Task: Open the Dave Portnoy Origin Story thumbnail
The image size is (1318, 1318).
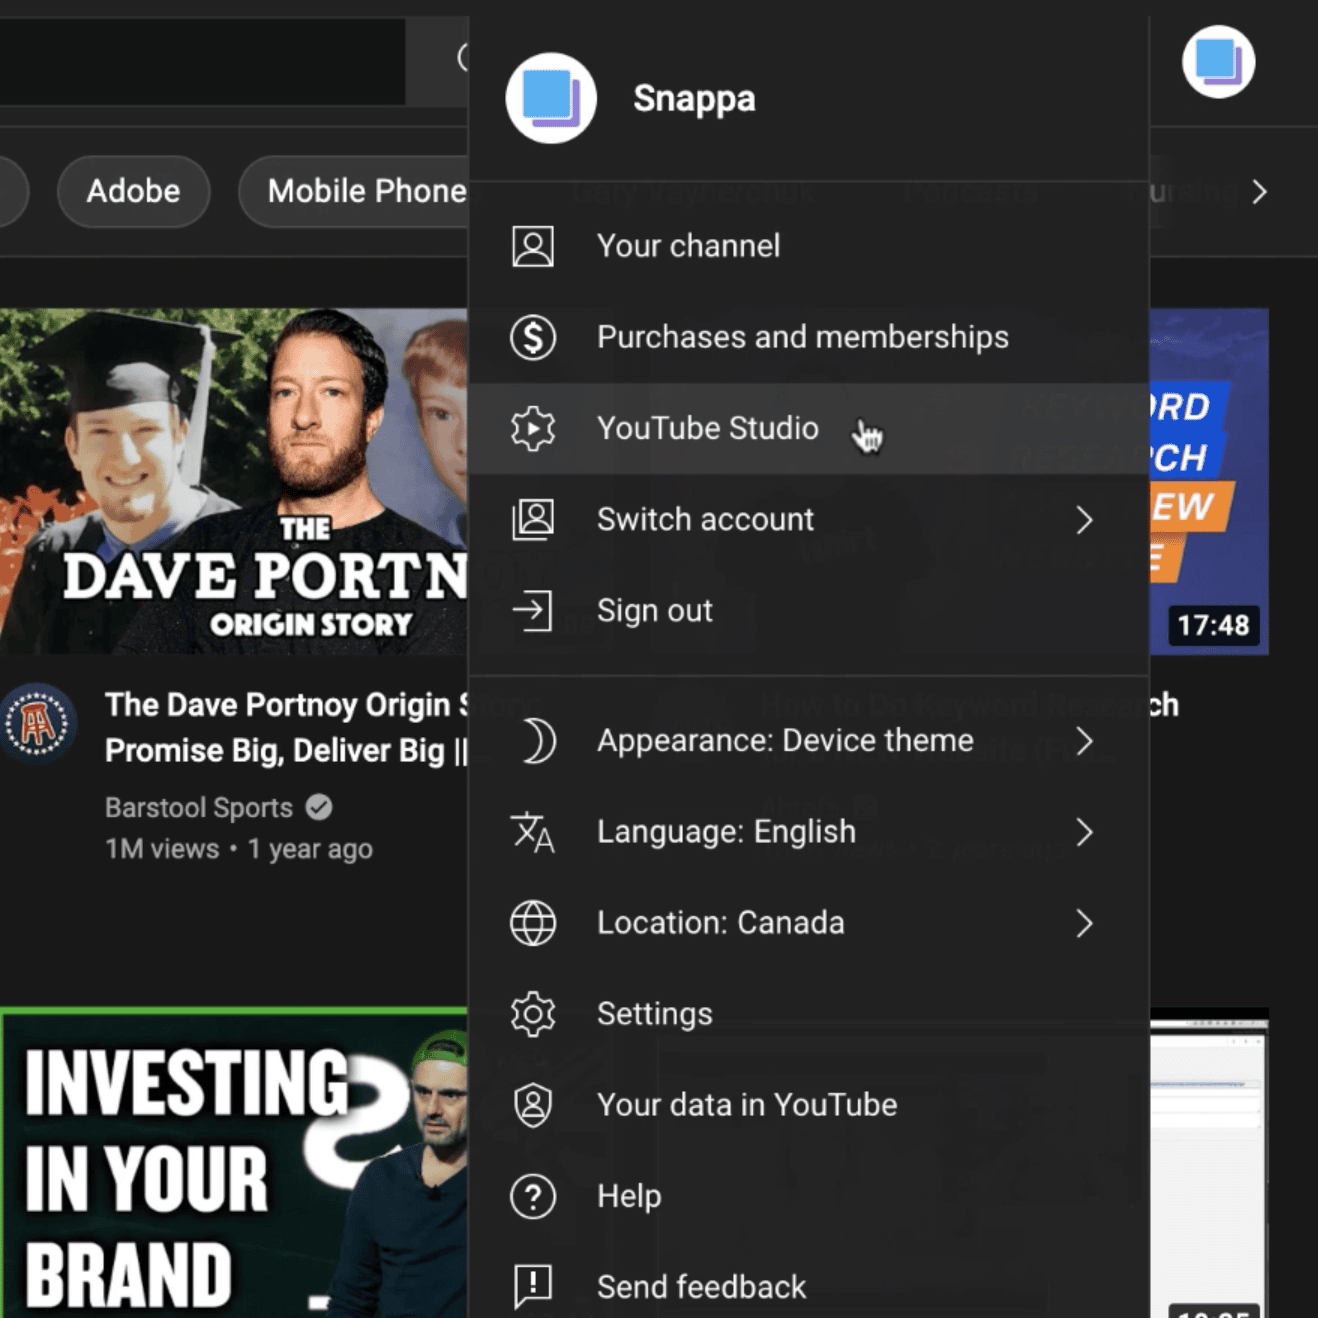Action: 234,481
